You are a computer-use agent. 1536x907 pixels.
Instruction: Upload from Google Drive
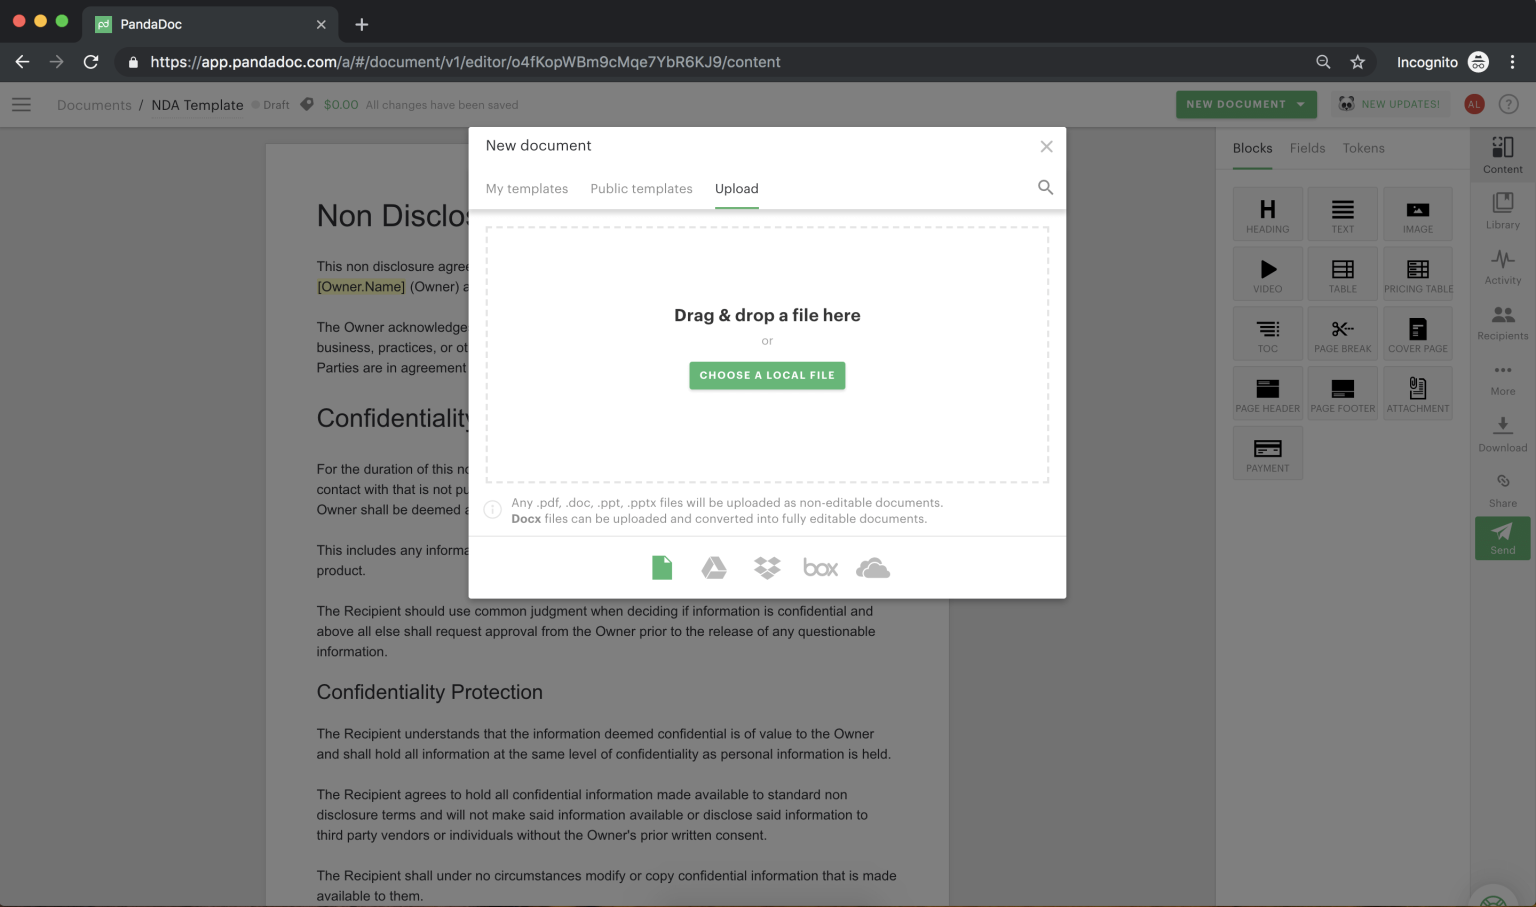(x=714, y=567)
